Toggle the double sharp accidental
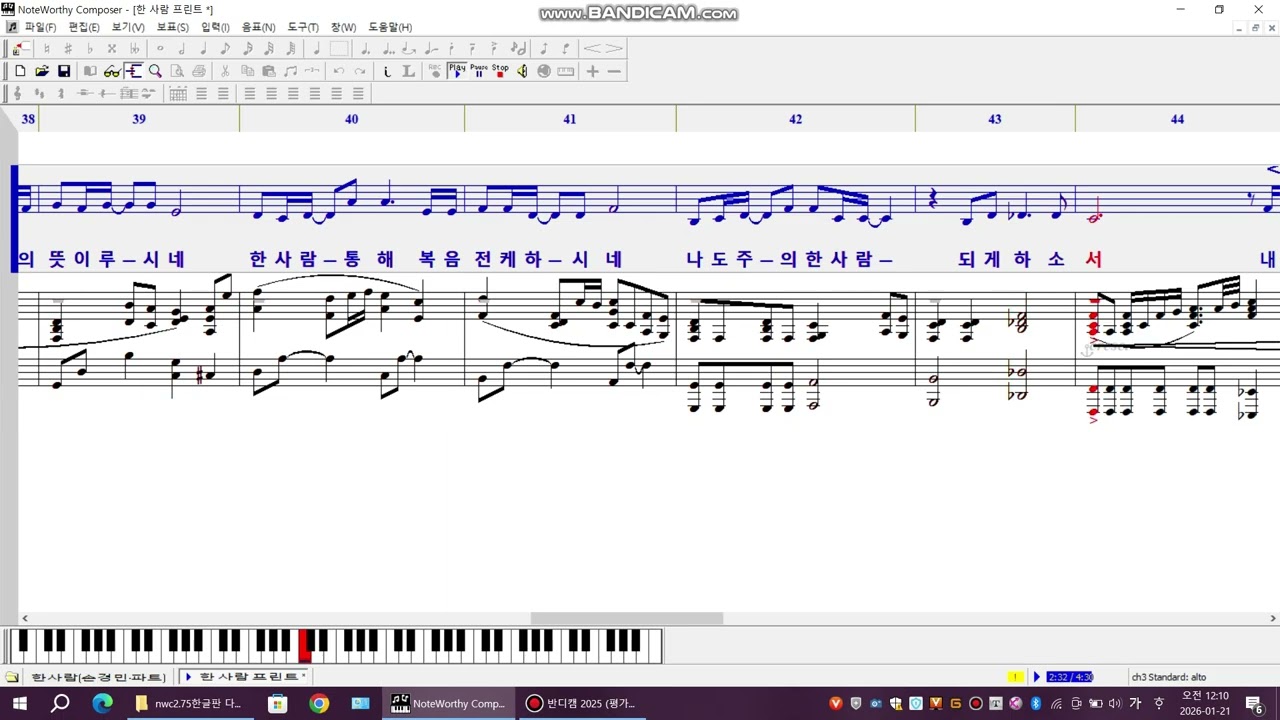The image size is (1280, 720). tap(112, 48)
